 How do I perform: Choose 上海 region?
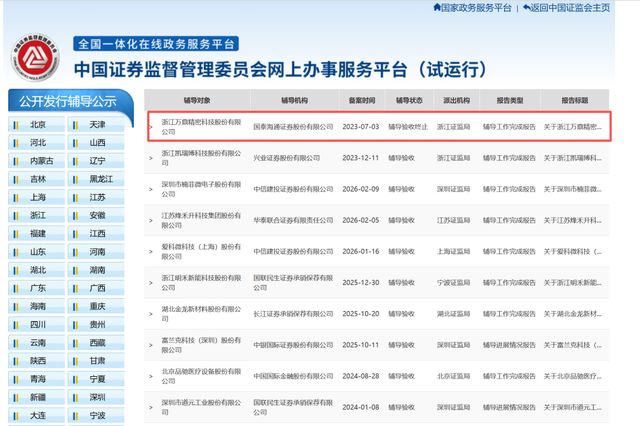tap(36, 197)
